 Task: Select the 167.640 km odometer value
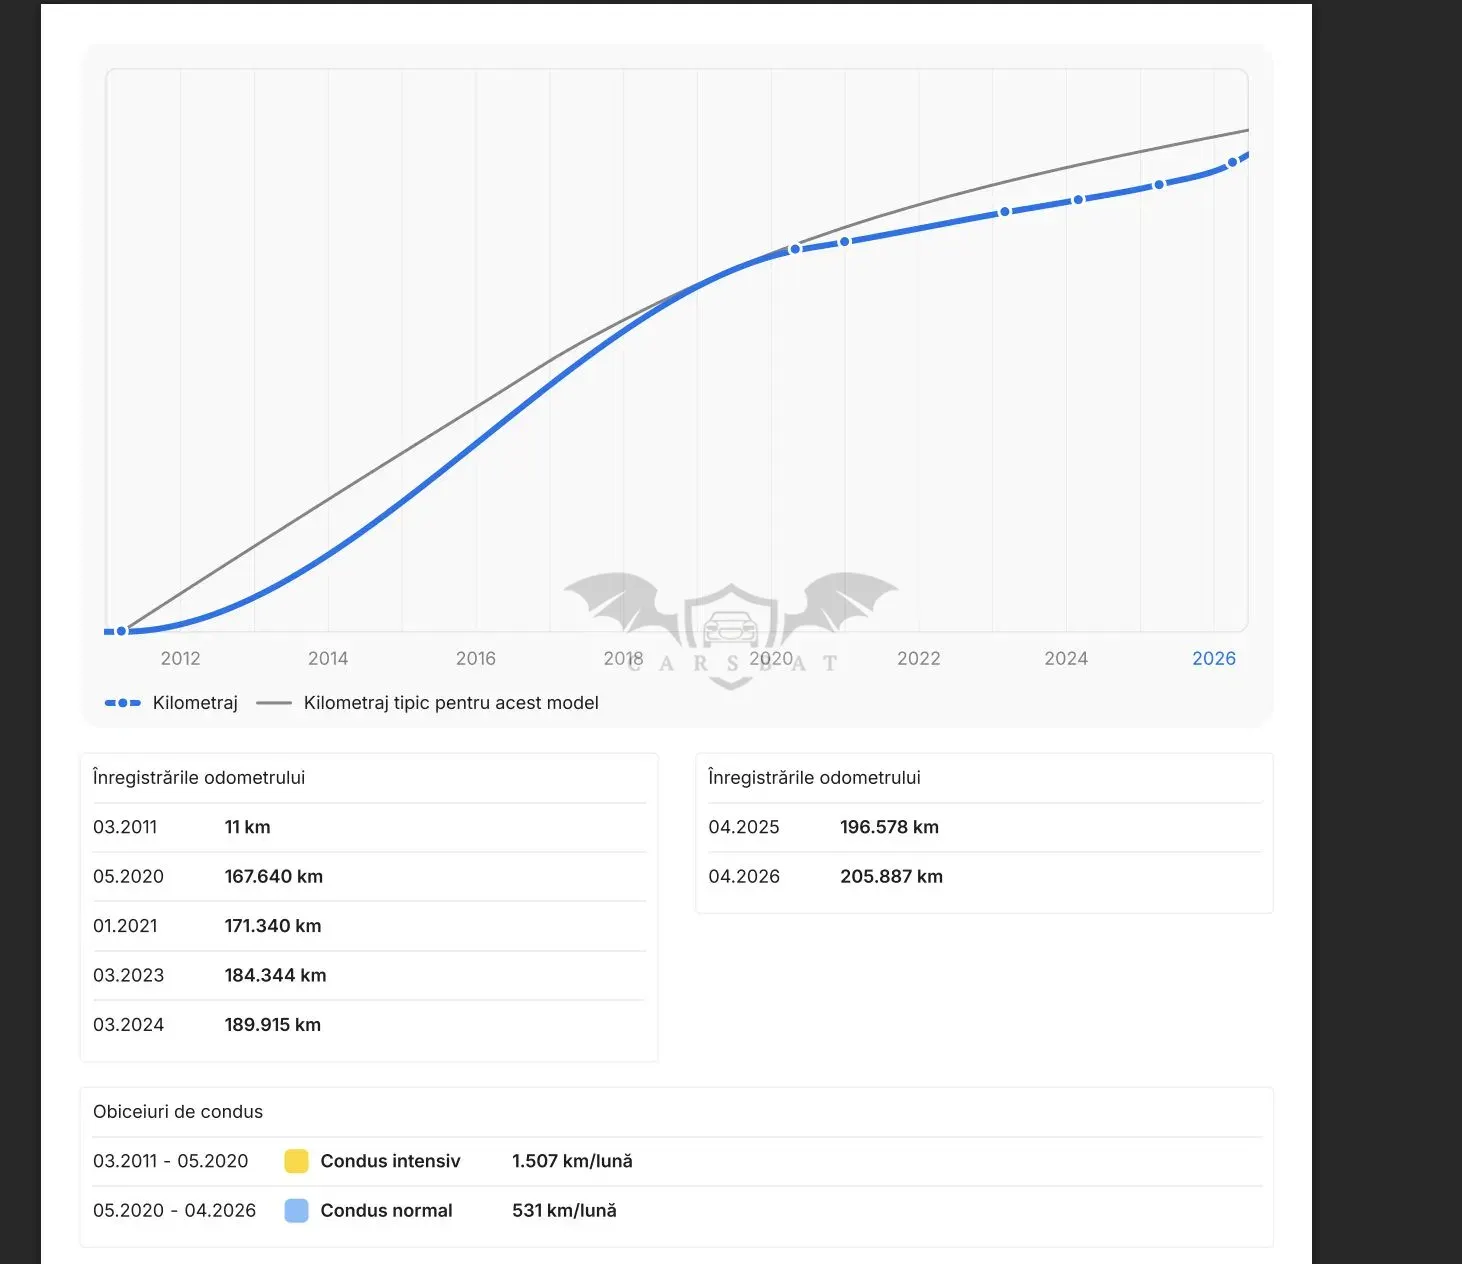274,877
